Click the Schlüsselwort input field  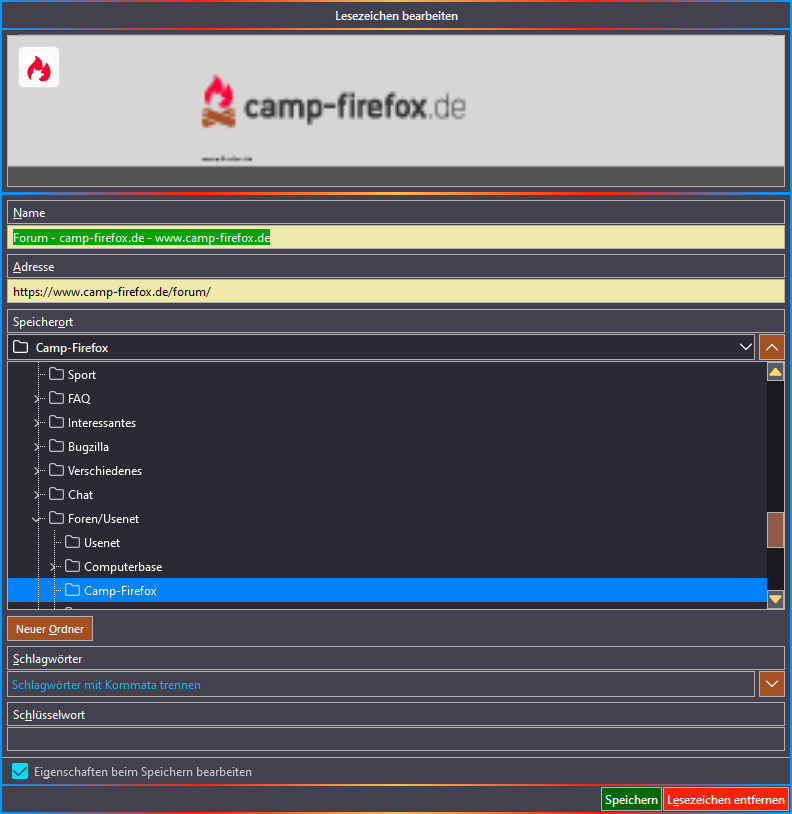[396, 739]
